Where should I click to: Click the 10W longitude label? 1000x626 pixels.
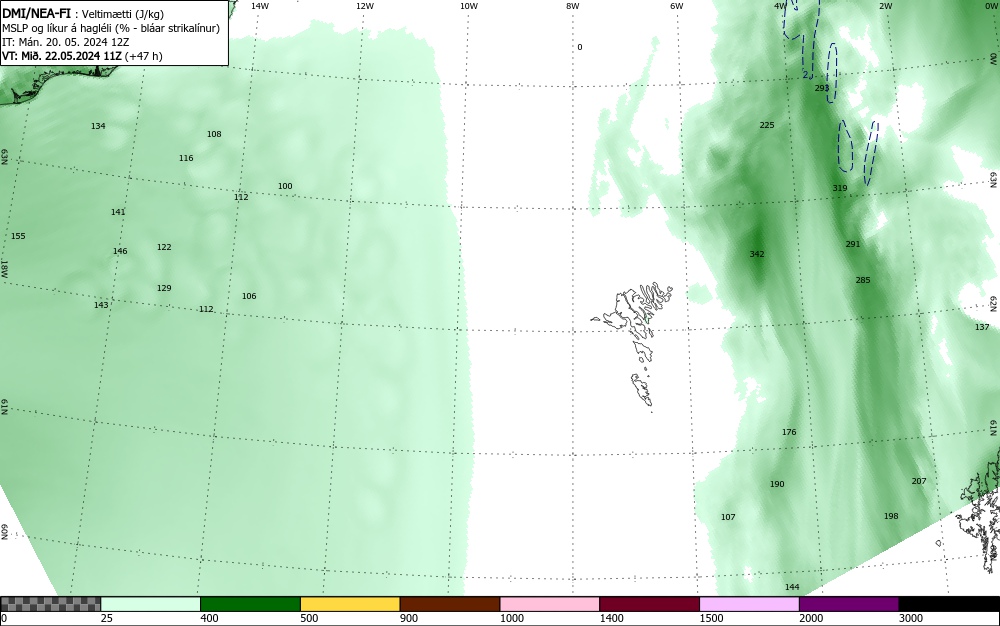[469, 6]
